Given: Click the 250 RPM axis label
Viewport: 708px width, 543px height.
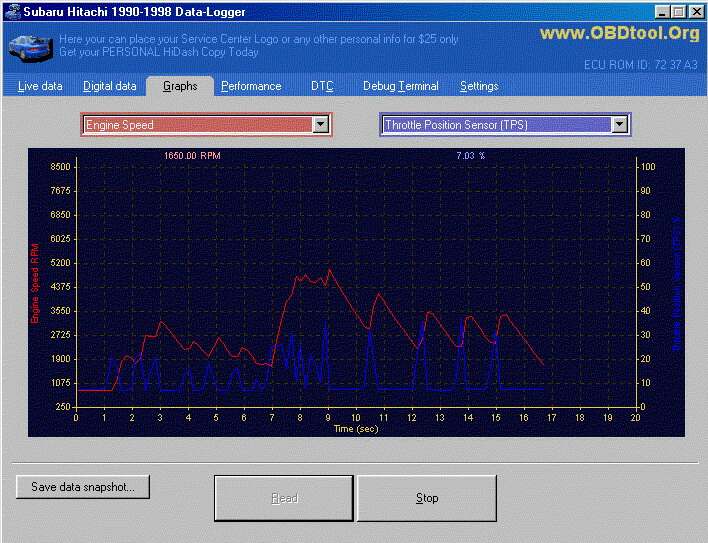Looking at the screenshot, I should point(63,407).
